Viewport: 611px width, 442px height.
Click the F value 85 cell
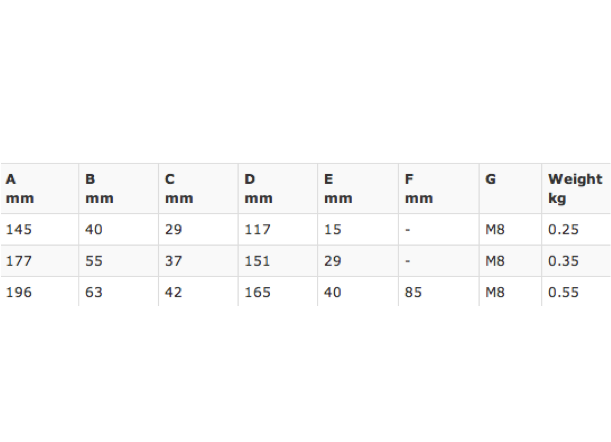click(439, 292)
